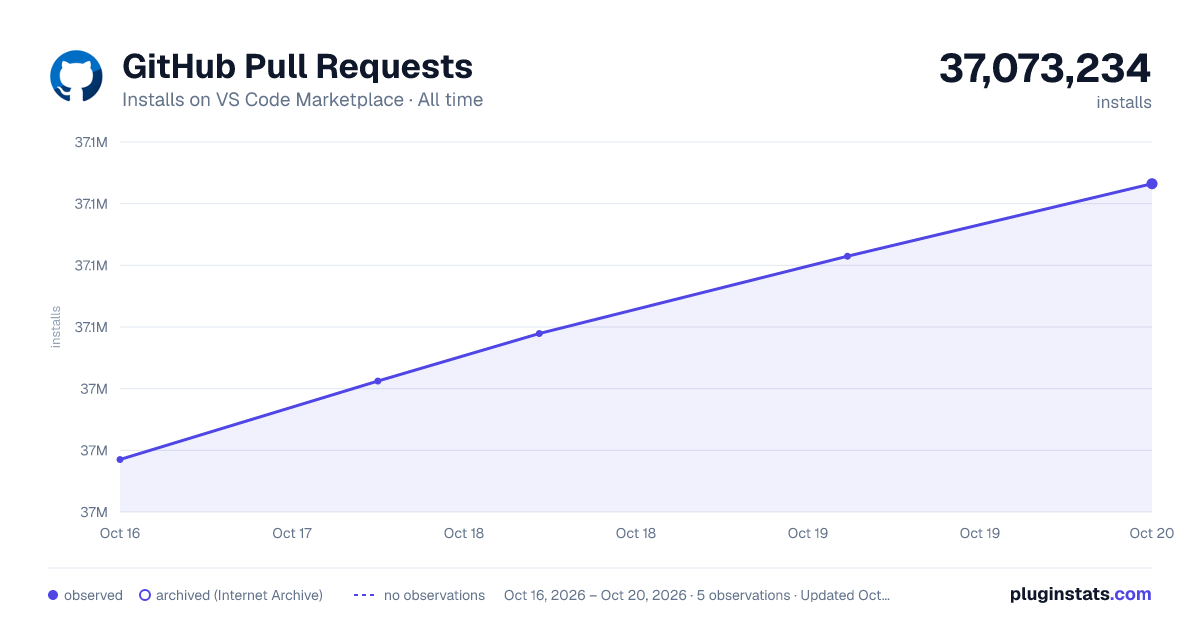Open the pluginstats.com link

(1081, 594)
